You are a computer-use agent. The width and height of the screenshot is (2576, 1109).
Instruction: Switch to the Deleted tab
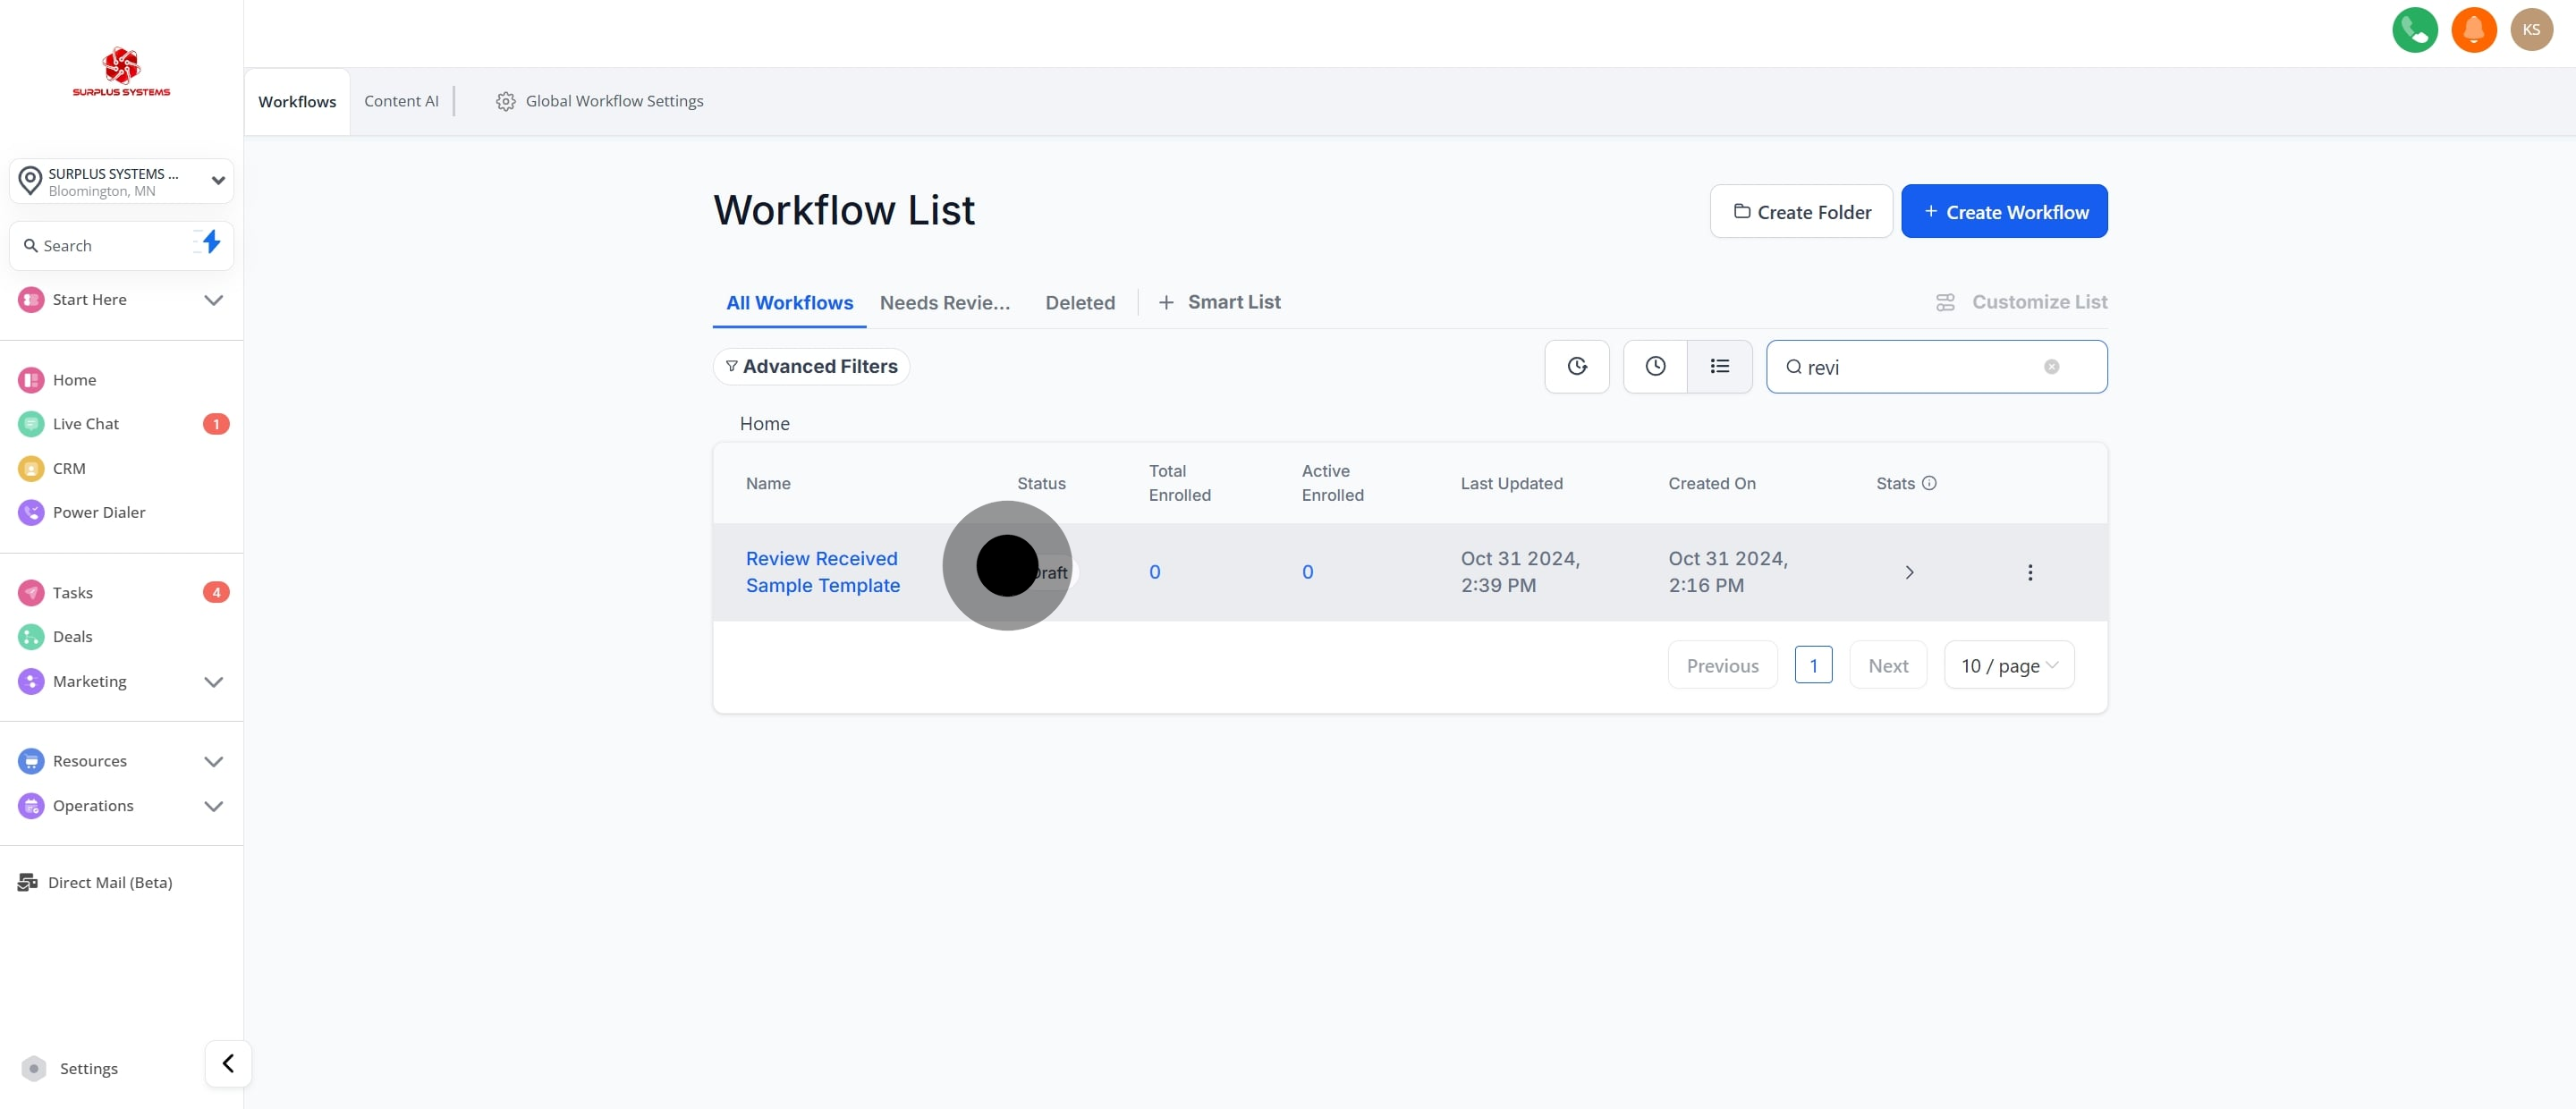pos(1079,302)
